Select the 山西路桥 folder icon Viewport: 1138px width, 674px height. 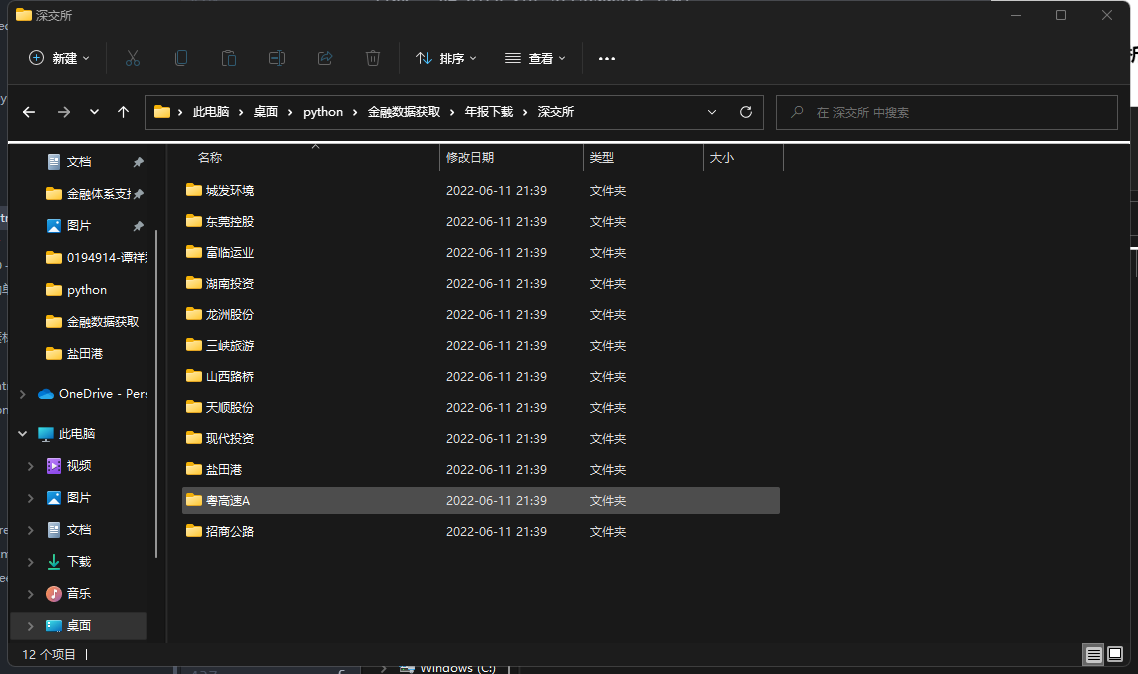pos(193,376)
